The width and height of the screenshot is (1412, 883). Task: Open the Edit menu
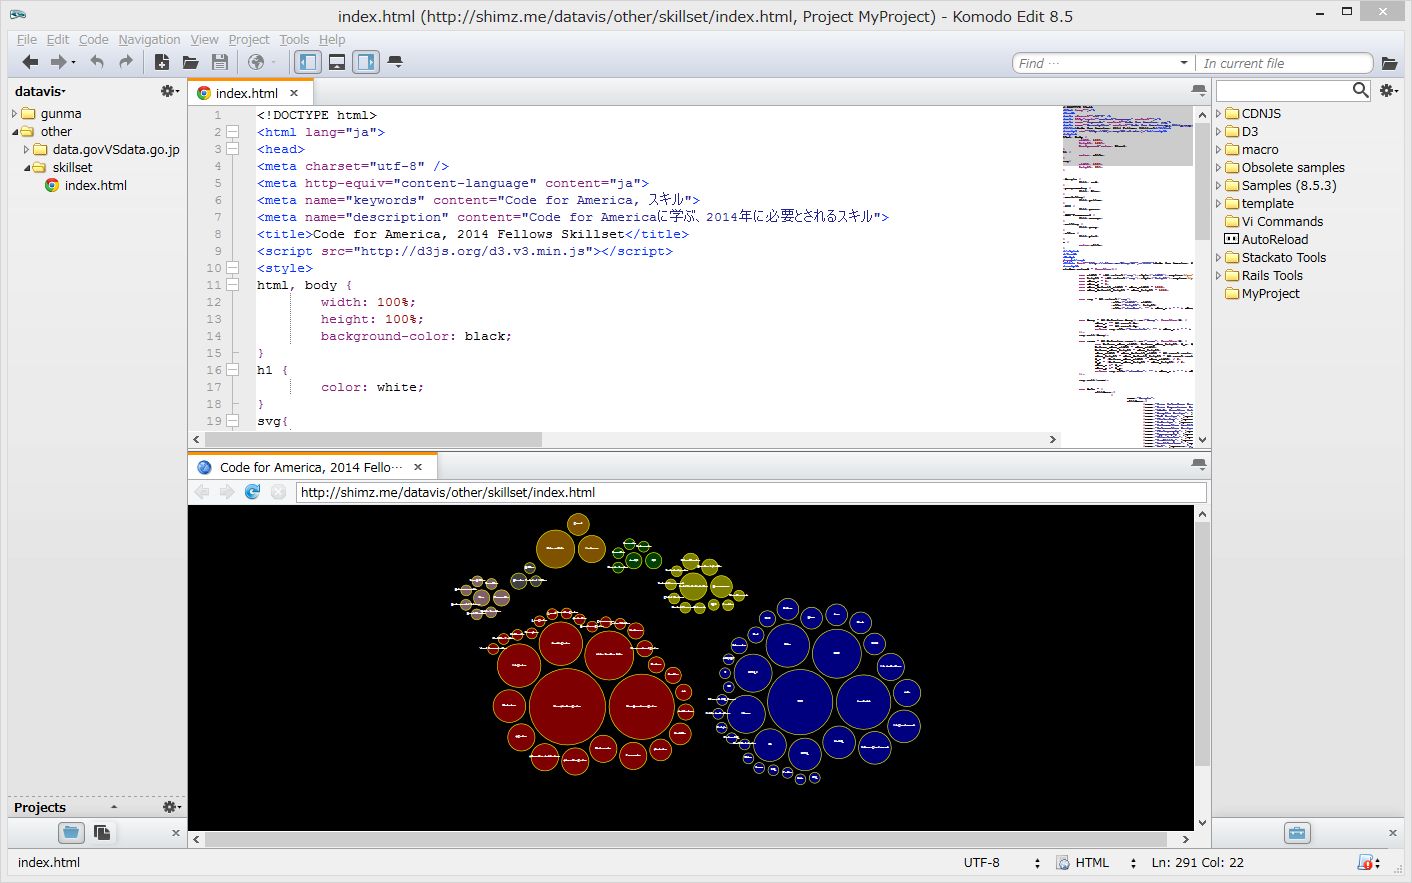[x=58, y=39]
